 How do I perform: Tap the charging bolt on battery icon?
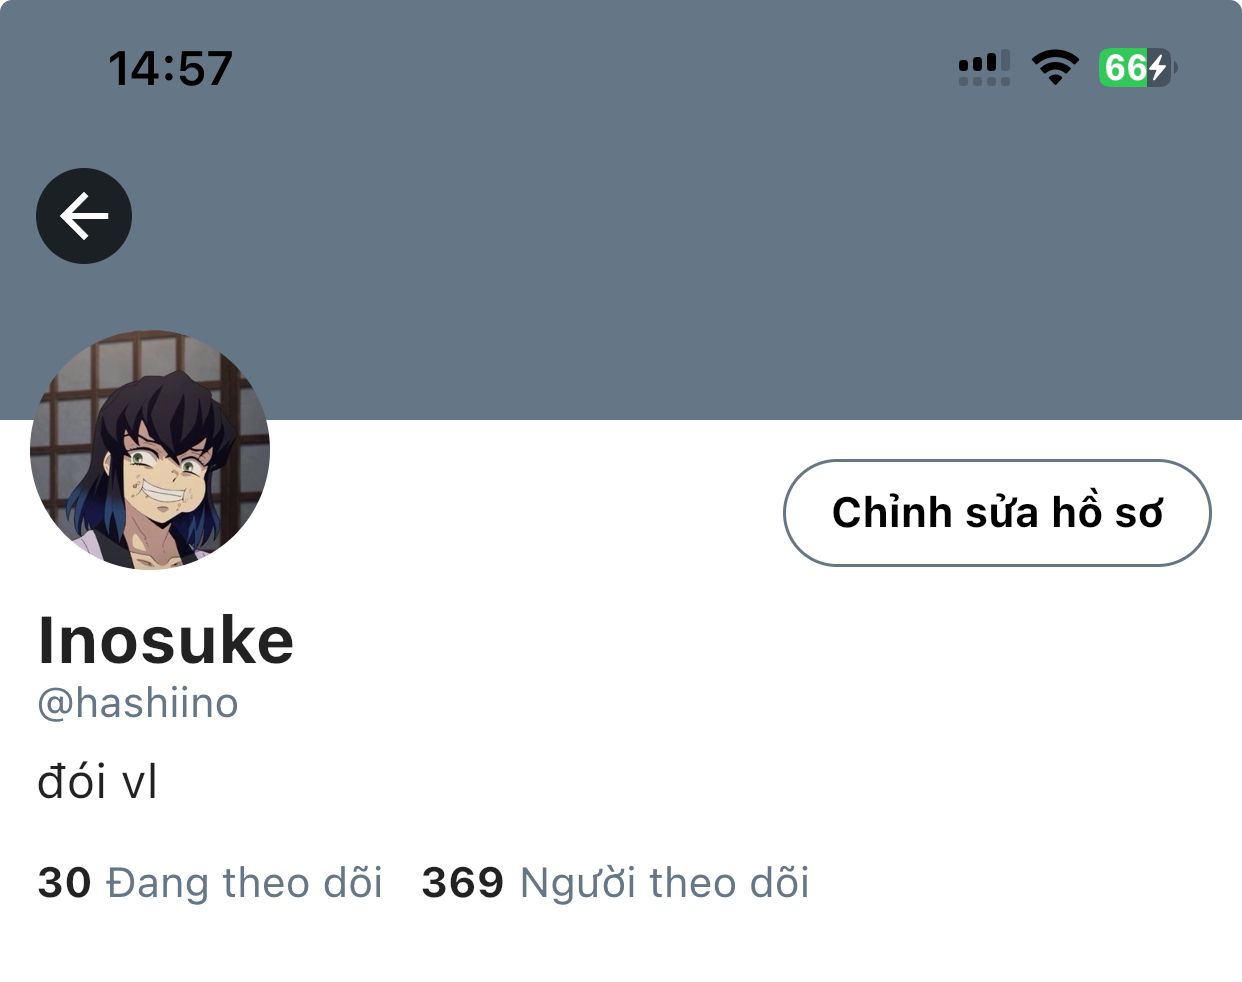point(1158,67)
